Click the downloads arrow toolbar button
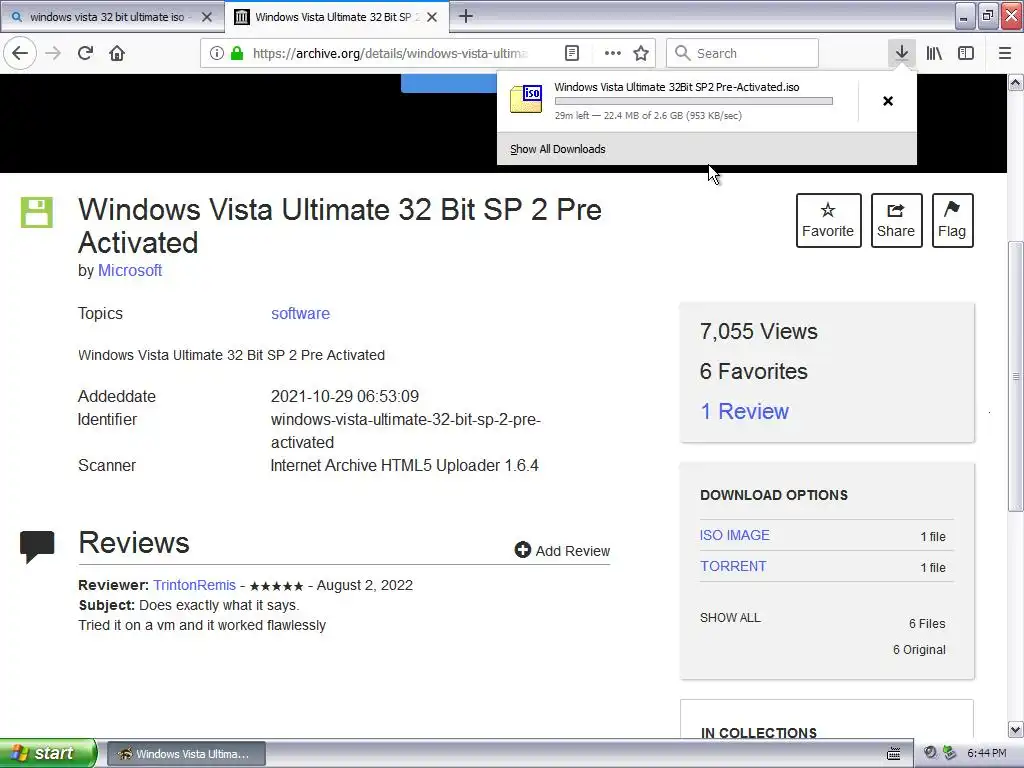Screen dimensions: 1024x768 pos(901,53)
